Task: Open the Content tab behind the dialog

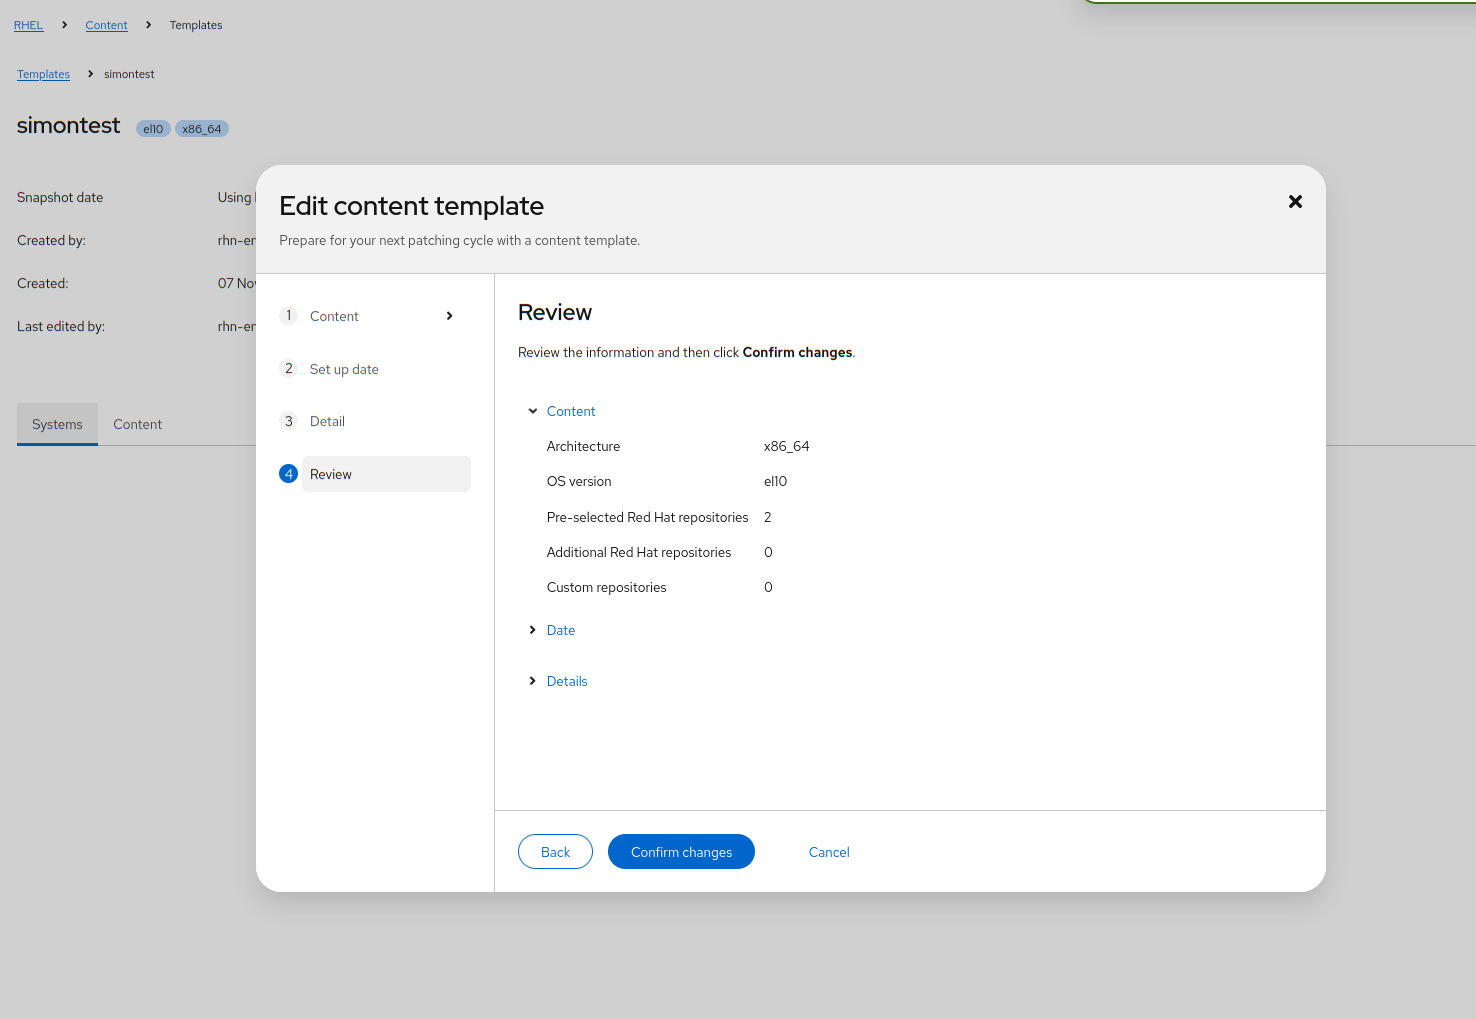Action: coord(137,425)
